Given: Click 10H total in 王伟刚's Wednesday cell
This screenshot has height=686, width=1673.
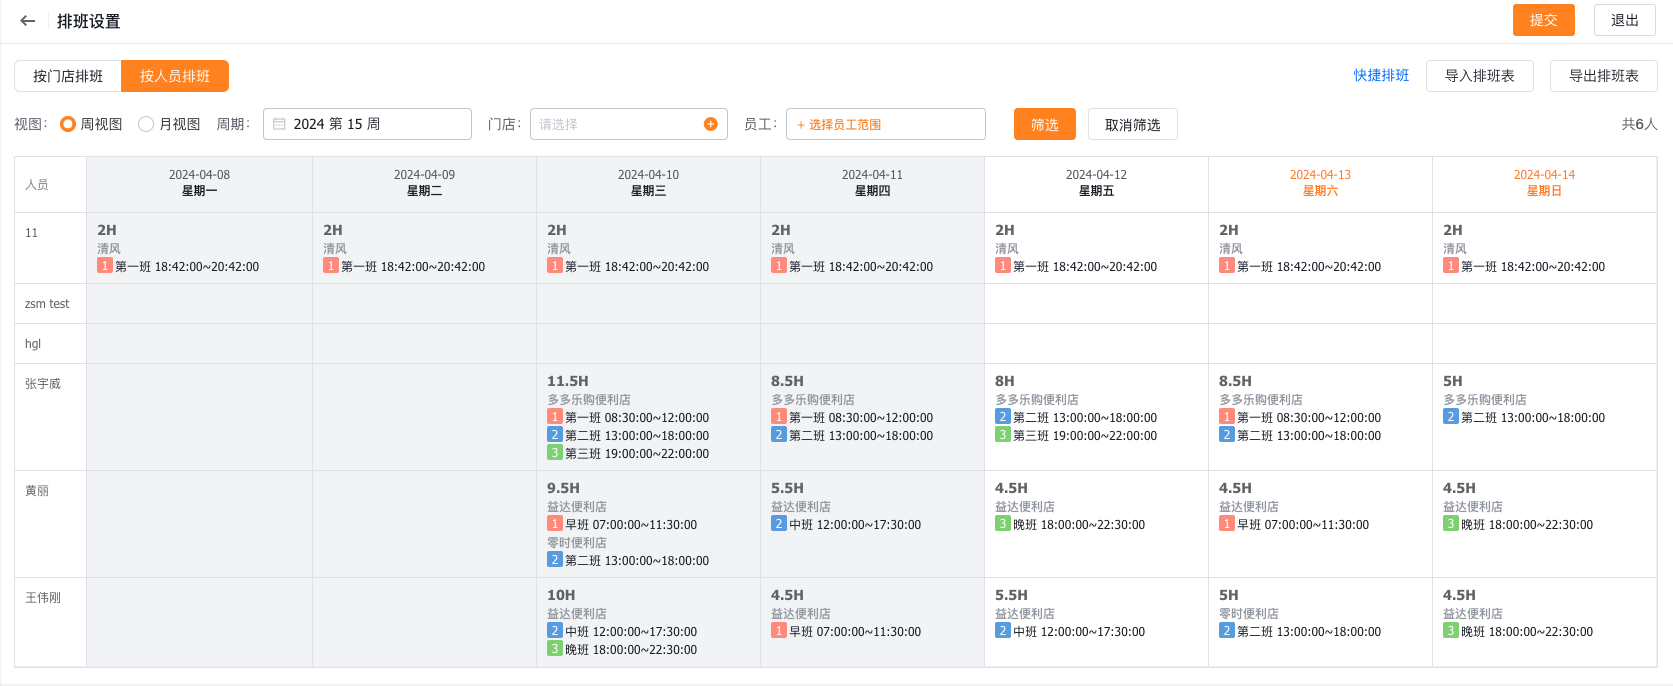Looking at the screenshot, I should (561, 595).
